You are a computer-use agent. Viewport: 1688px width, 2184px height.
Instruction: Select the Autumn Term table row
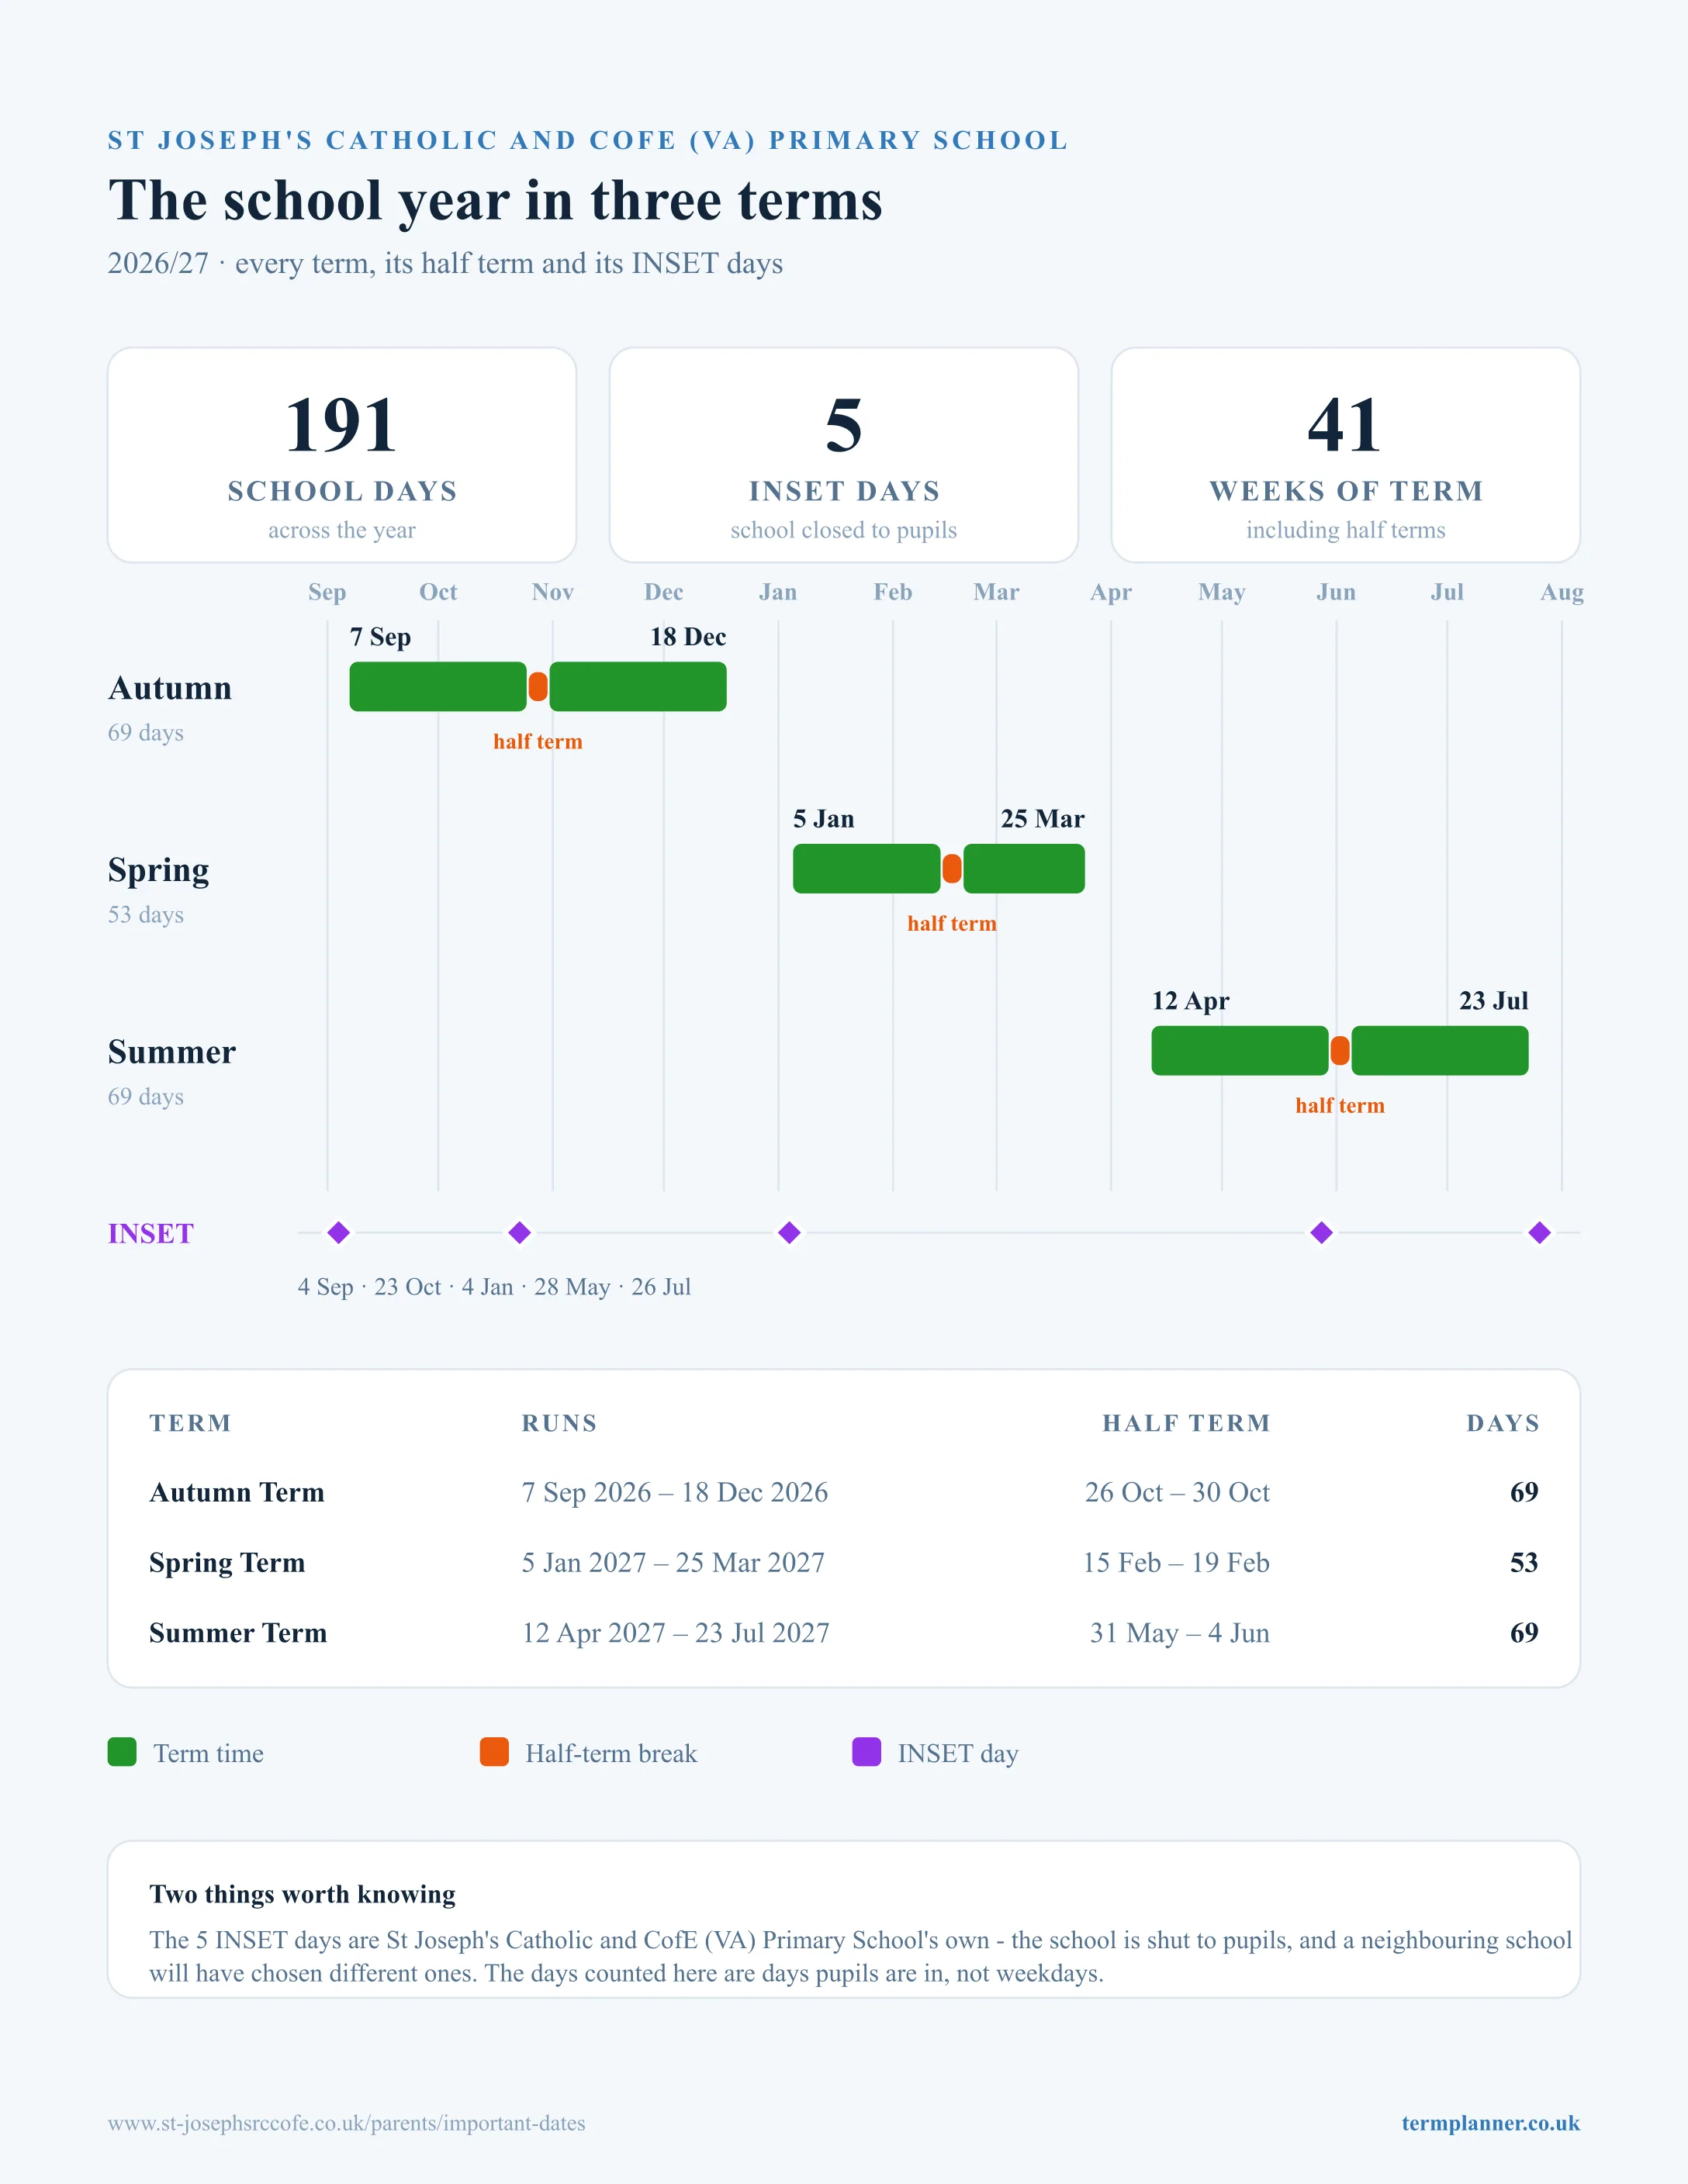tap(844, 1492)
